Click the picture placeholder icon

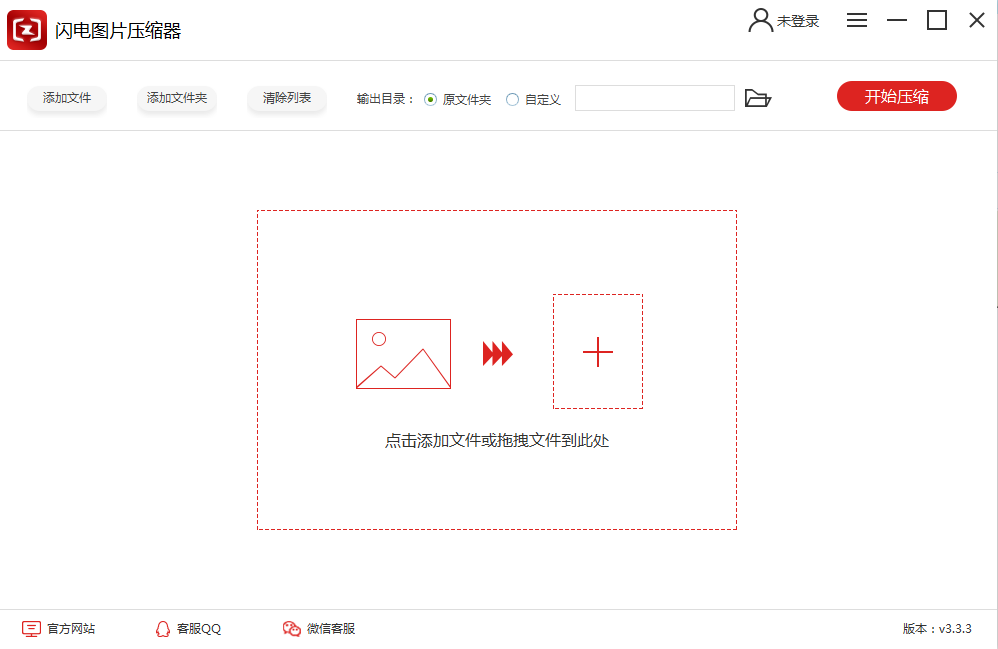coord(404,354)
